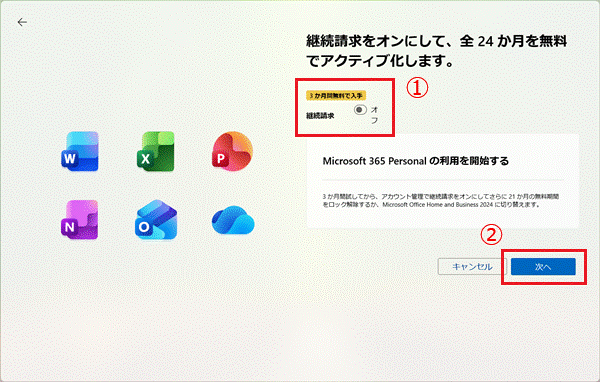The image size is (600, 382).
Task: Click the Outlook app icon
Action: 156,220
